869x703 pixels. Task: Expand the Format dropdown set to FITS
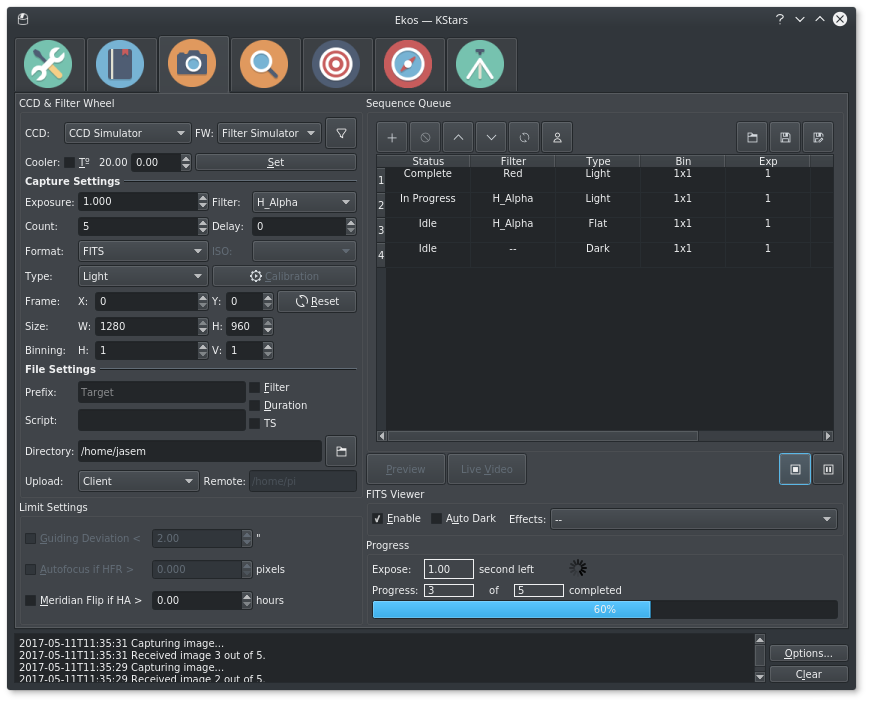142,251
